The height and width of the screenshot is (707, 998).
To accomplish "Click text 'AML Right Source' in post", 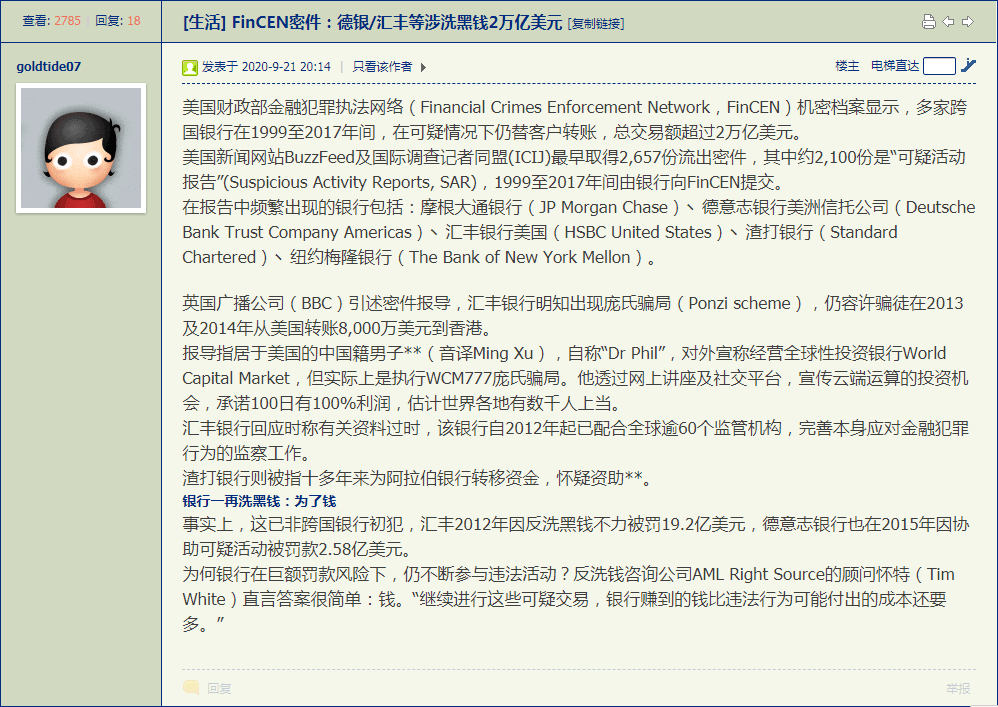I will tap(758, 575).
